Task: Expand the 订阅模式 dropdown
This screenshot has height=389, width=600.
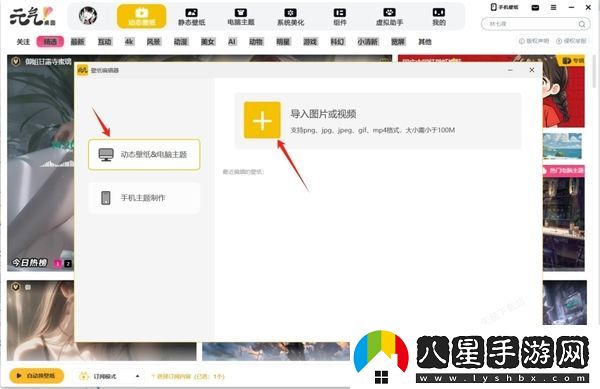Action: pyautogui.click(x=110, y=376)
